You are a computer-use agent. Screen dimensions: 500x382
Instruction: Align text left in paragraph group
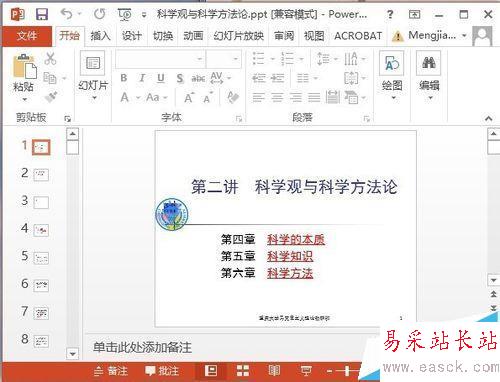pos(258,97)
